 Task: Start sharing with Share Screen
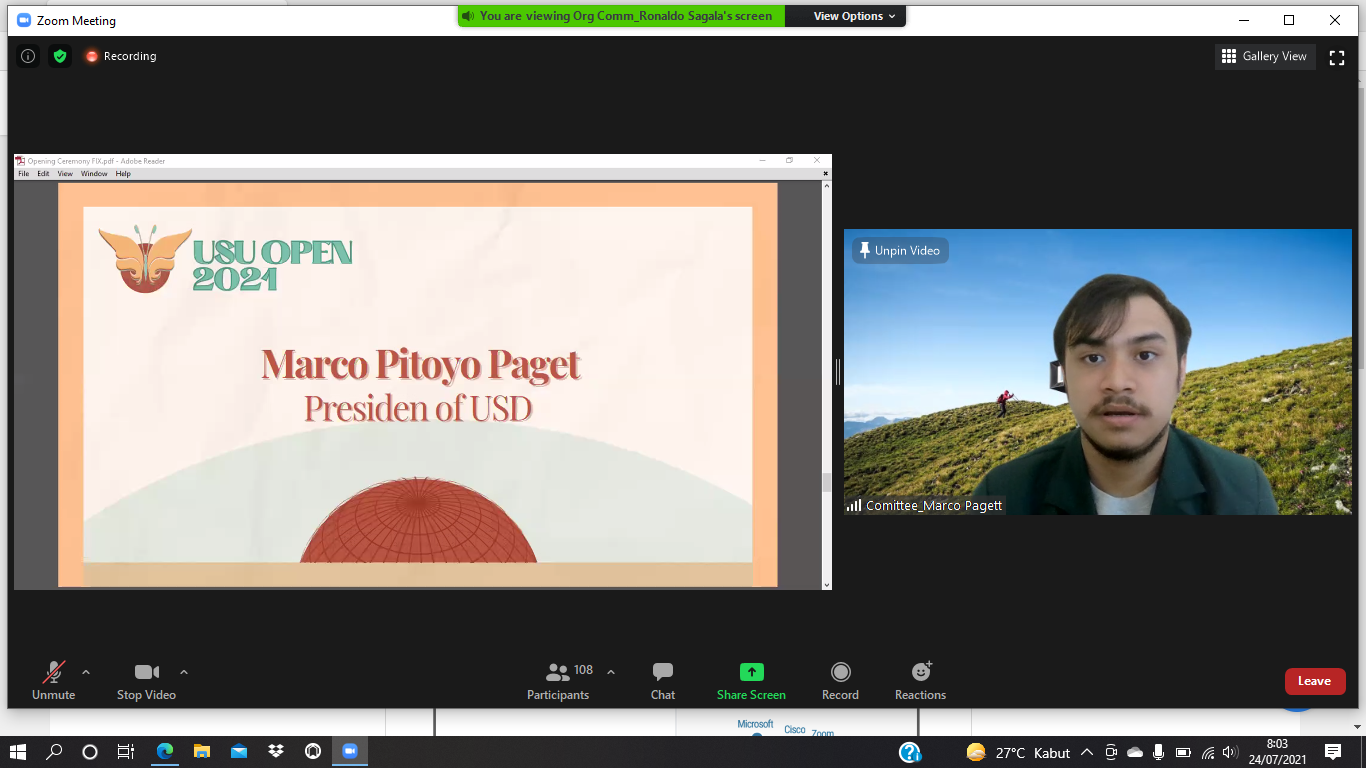751,680
